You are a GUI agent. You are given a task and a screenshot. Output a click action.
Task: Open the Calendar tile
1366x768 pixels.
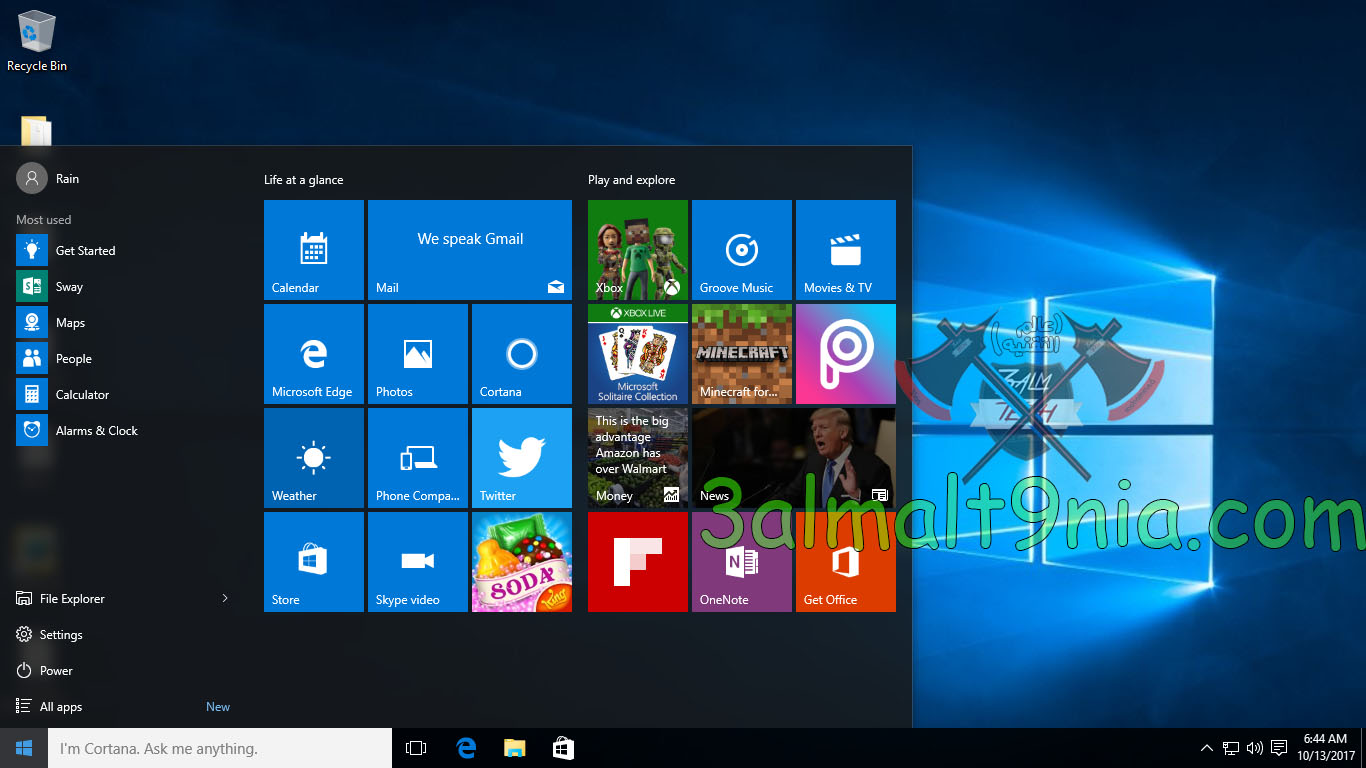coord(314,250)
